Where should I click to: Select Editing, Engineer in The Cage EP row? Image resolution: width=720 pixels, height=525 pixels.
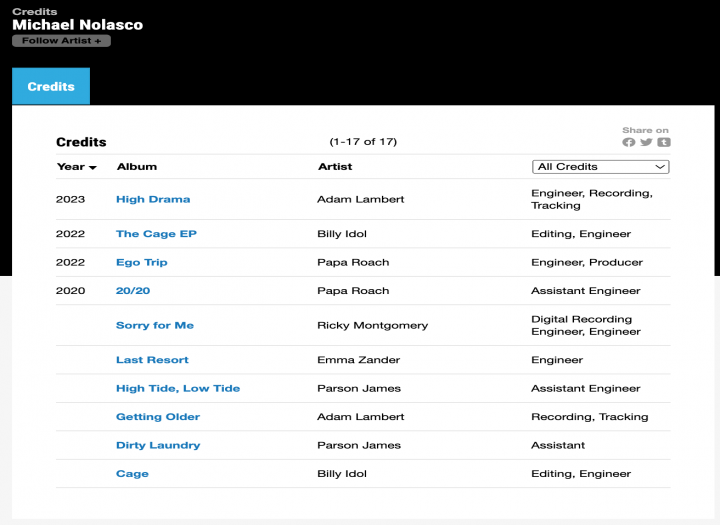coord(581,234)
